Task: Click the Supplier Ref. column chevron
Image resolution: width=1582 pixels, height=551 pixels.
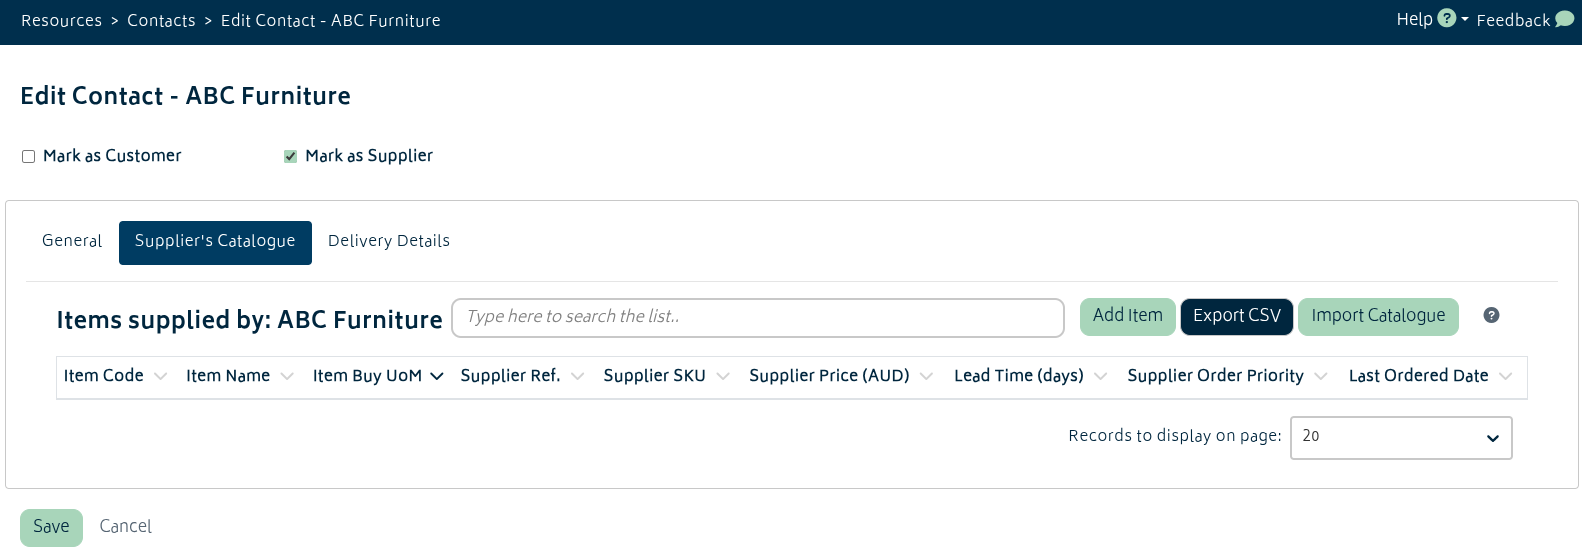Action: [x=577, y=377]
